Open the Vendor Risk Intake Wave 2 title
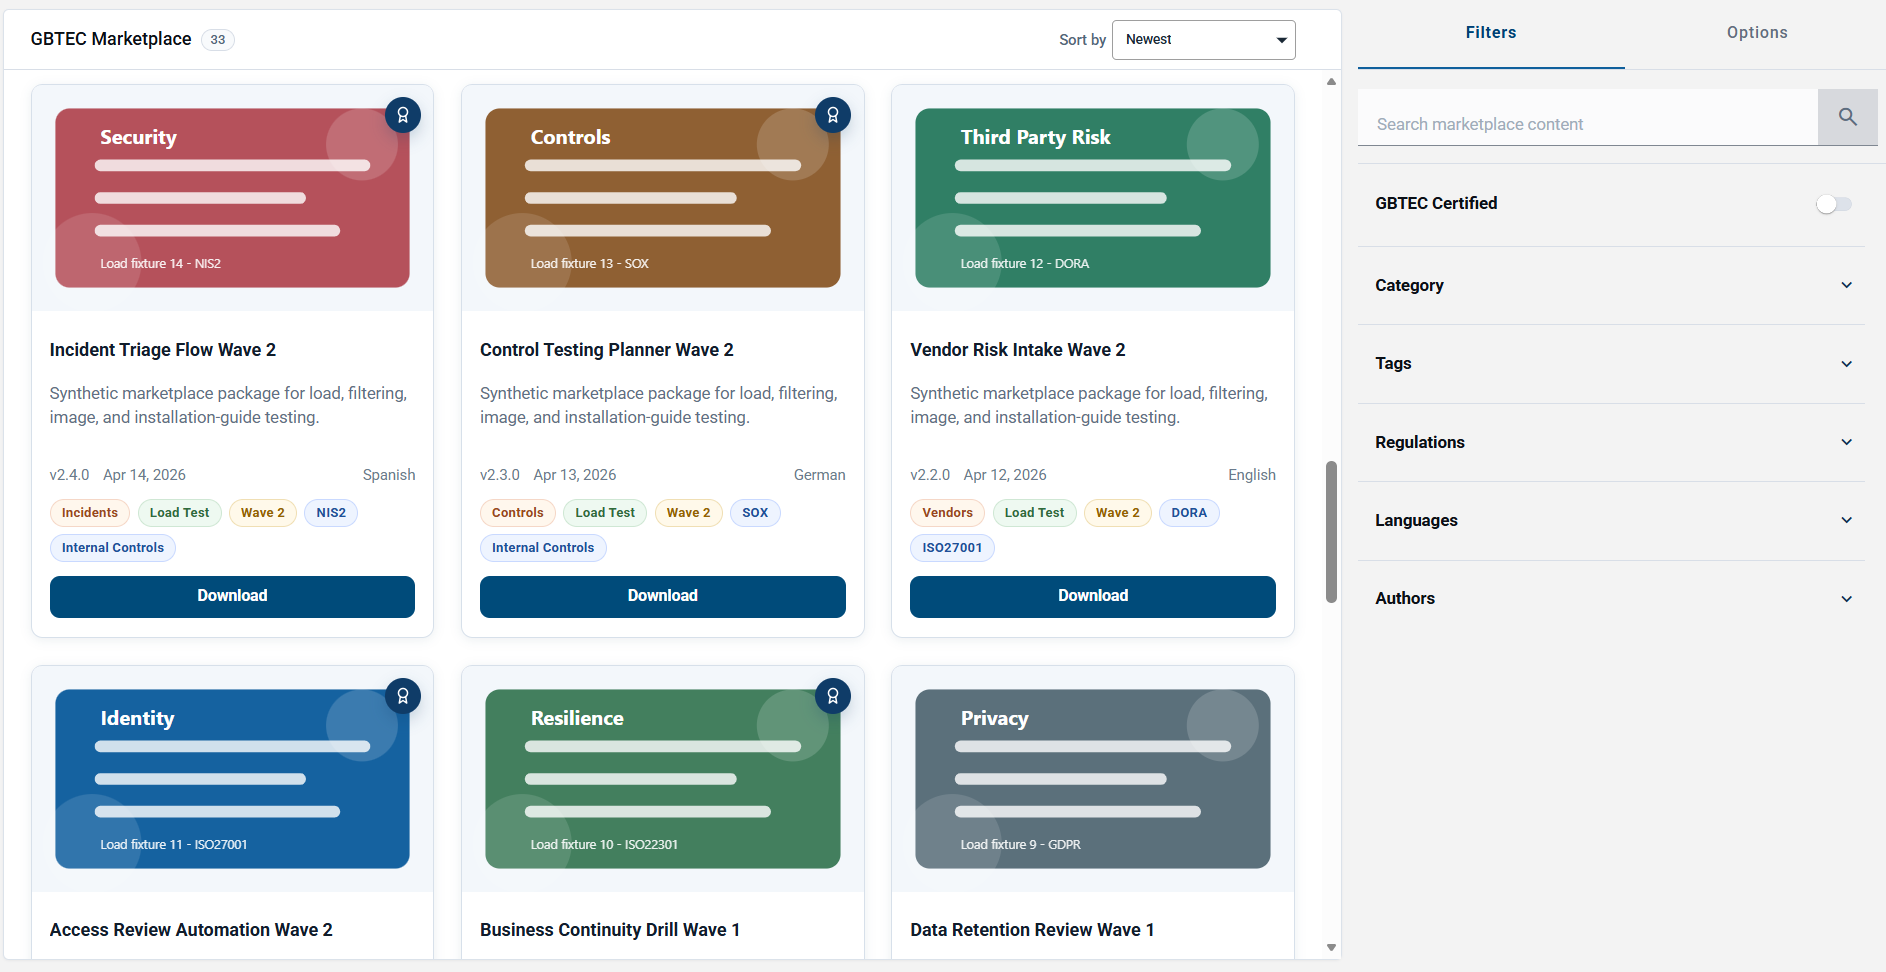The image size is (1886, 972). coord(1018,350)
